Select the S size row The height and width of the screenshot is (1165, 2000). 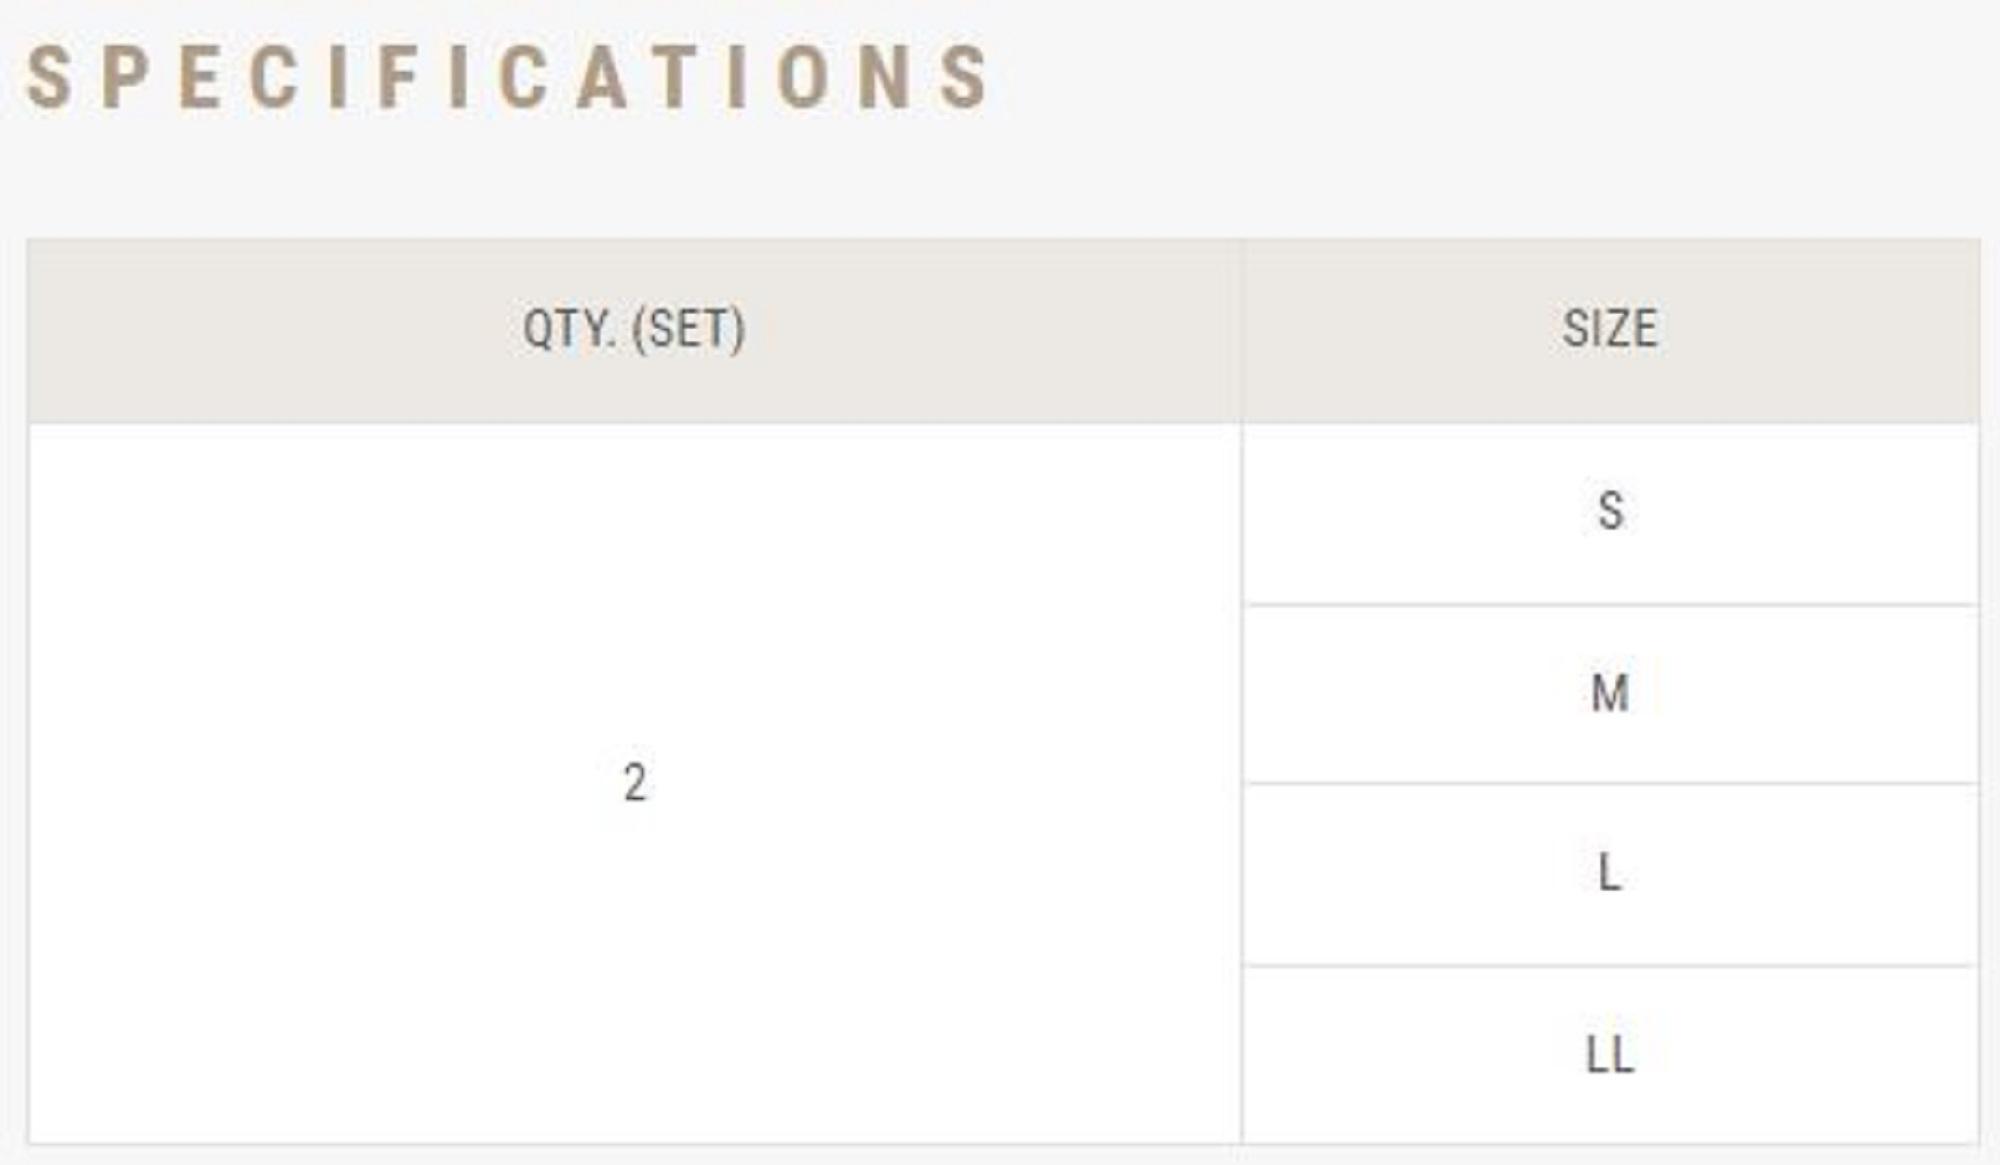pyautogui.click(x=1610, y=511)
